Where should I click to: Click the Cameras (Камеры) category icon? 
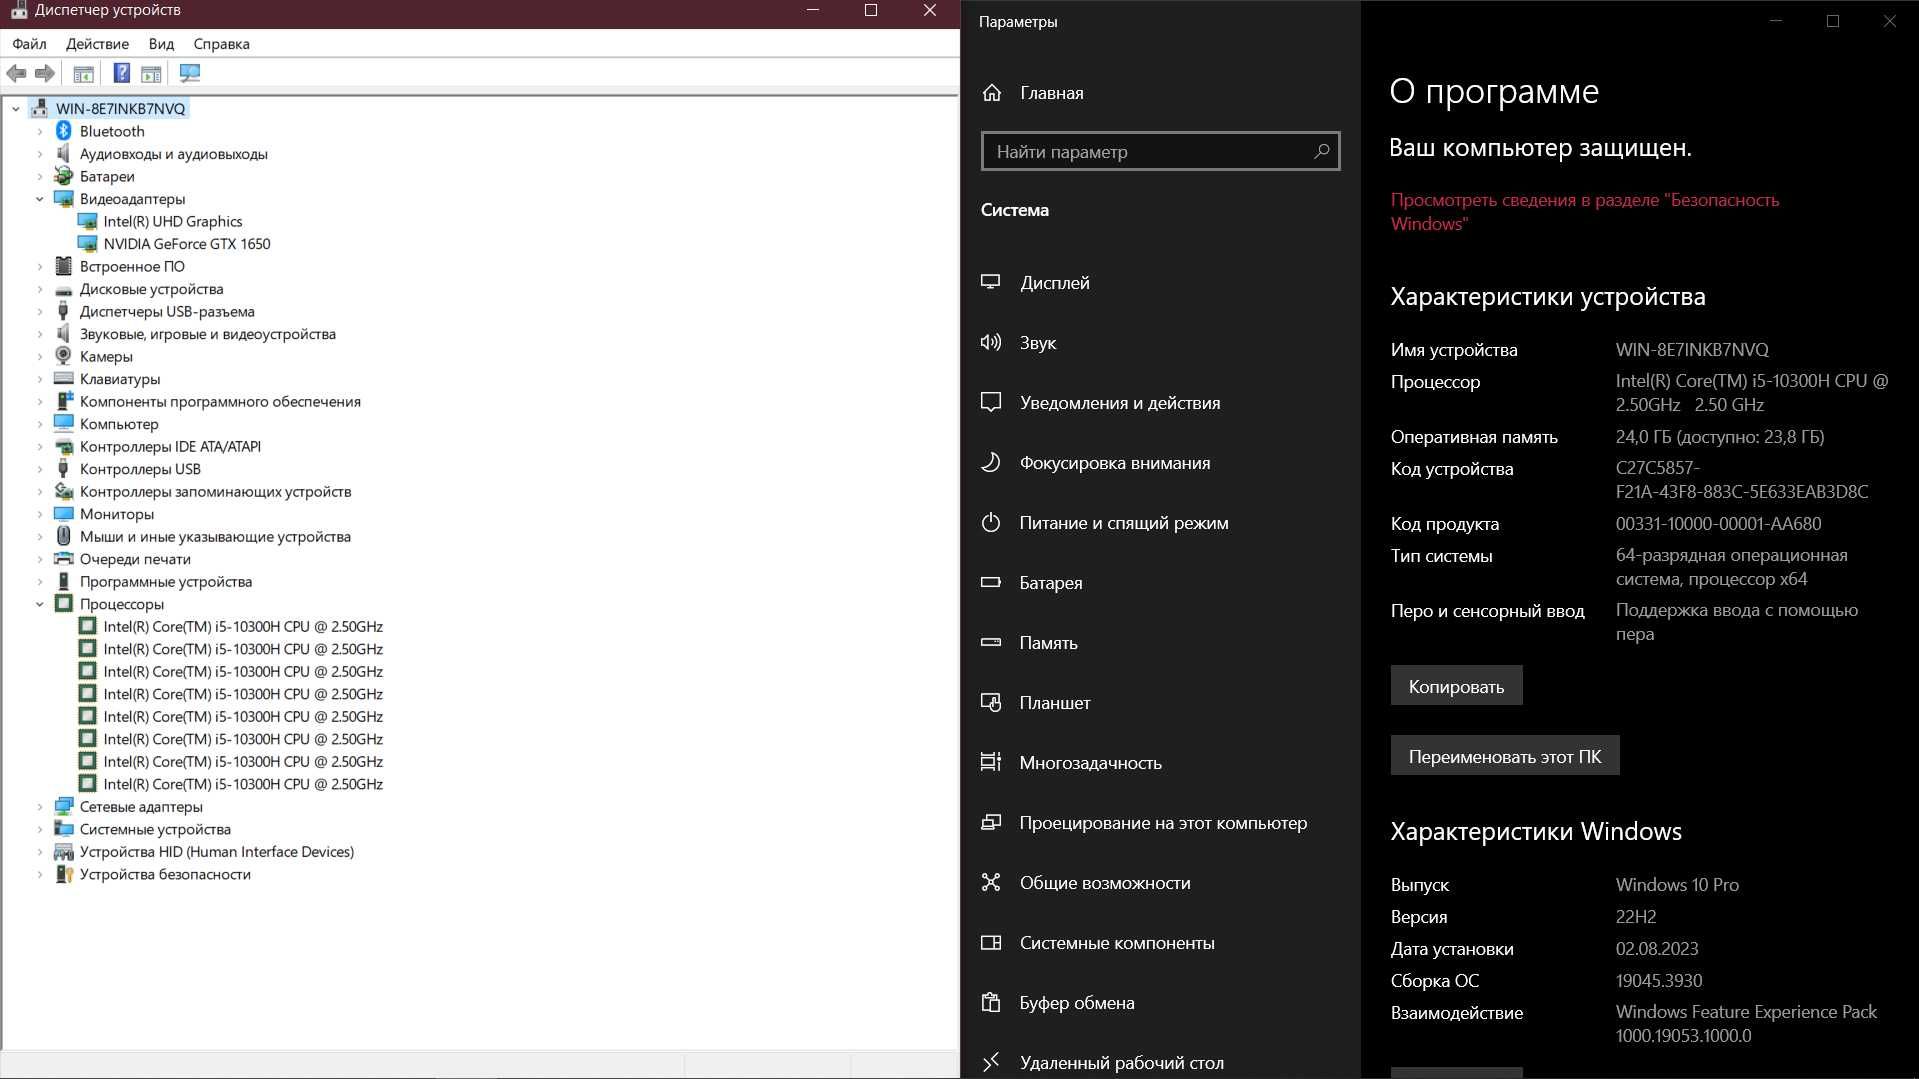[x=64, y=356]
